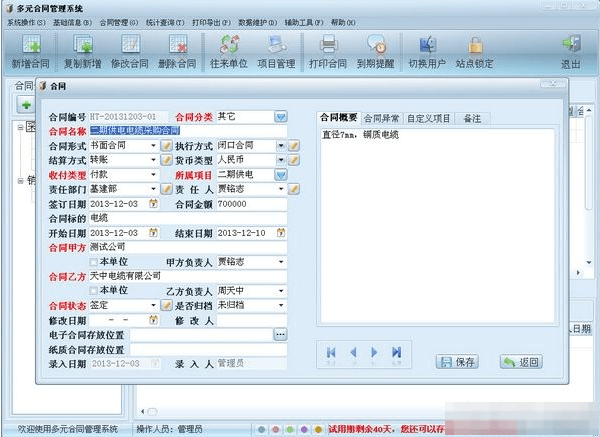Click edit pencil beside 责任人

pyautogui.click(x=293, y=189)
